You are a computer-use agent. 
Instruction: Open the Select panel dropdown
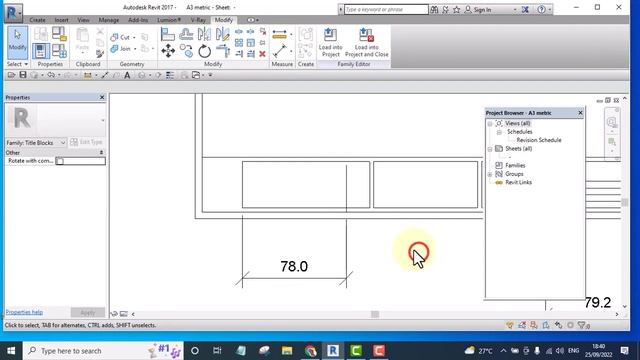[18, 64]
